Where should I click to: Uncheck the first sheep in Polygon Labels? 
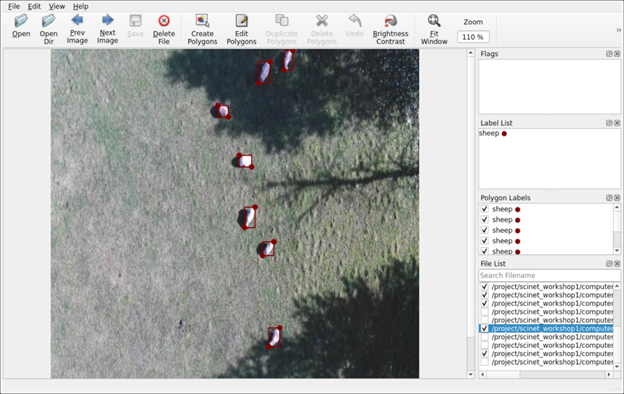point(484,209)
